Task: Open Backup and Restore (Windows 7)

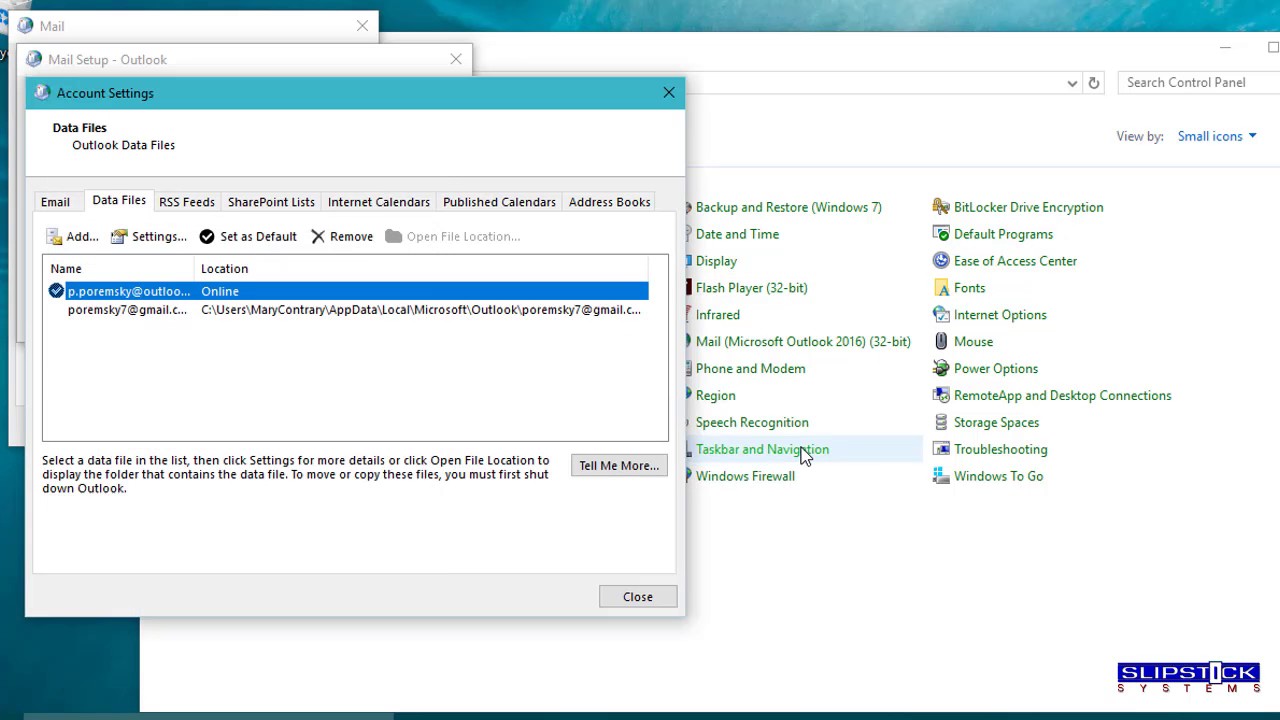Action: click(x=789, y=207)
